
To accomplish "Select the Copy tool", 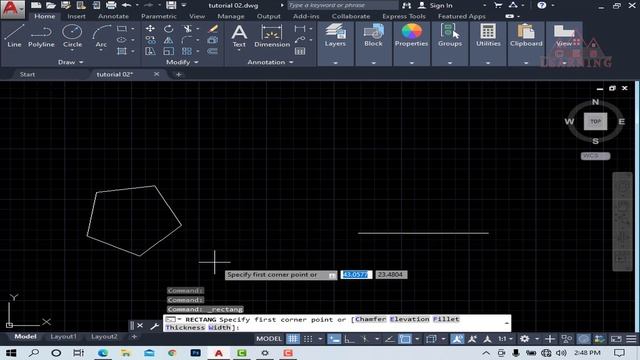I will click(150, 40).
